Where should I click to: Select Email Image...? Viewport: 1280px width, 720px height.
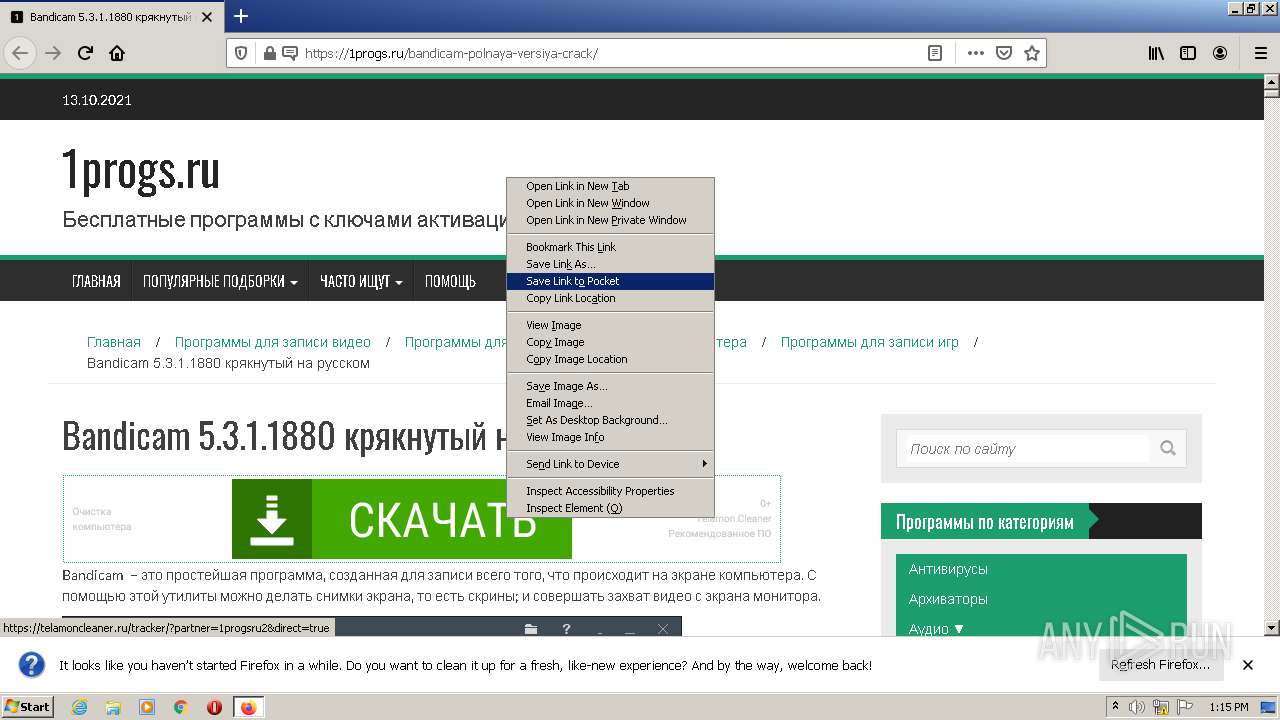[610, 403]
